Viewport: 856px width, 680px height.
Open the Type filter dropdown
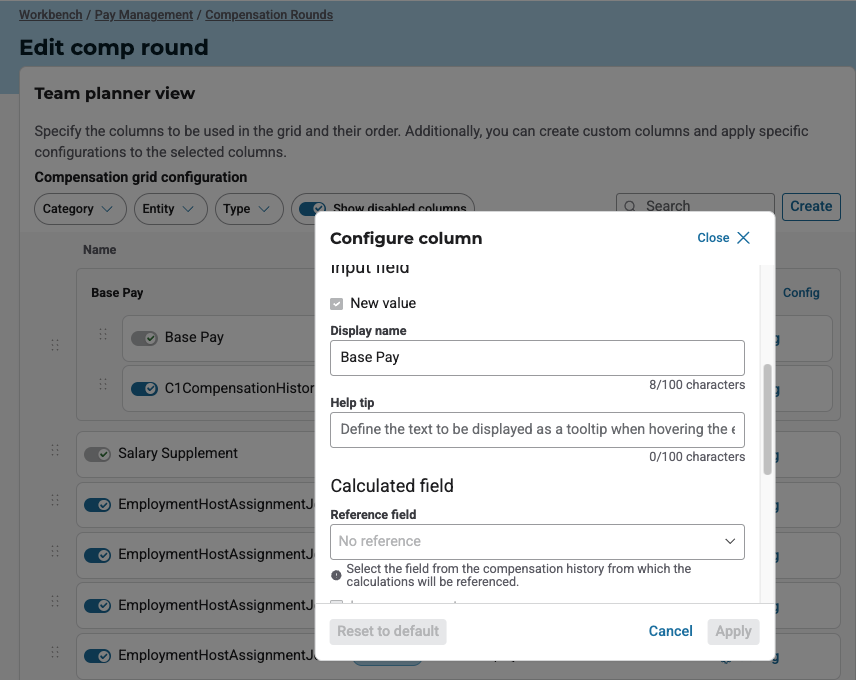pos(248,209)
